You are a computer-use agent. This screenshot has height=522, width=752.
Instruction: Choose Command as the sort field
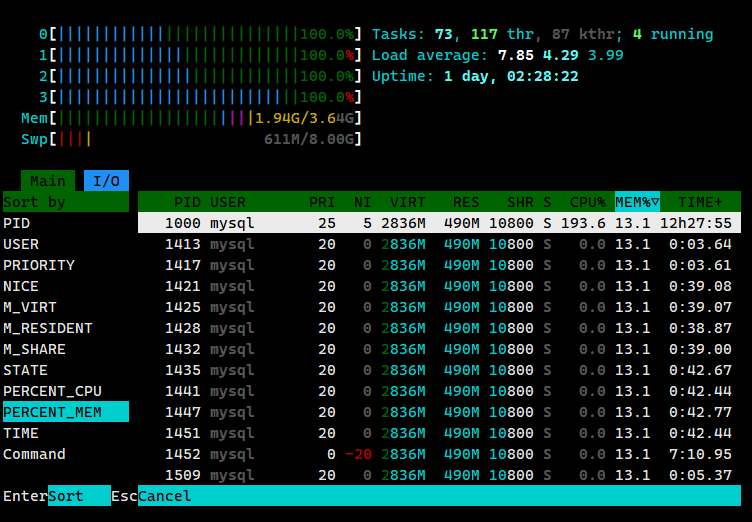(34, 454)
